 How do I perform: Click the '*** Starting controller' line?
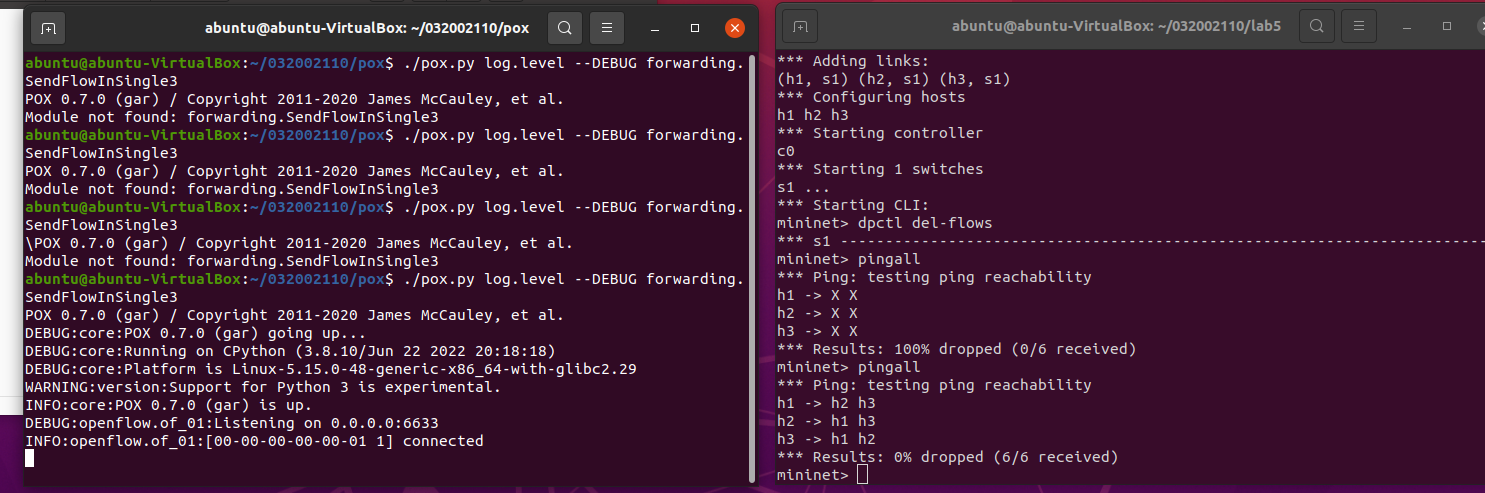880,134
